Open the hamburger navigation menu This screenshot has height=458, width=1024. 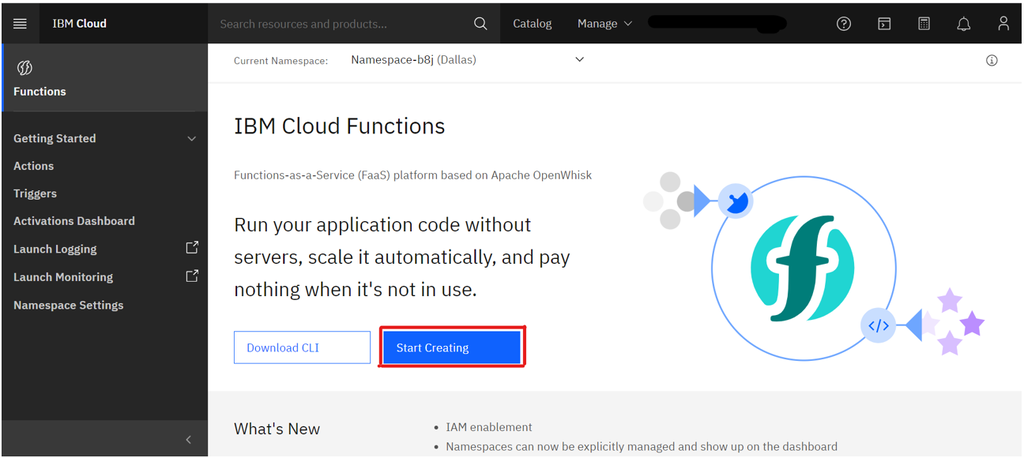(x=20, y=24)
